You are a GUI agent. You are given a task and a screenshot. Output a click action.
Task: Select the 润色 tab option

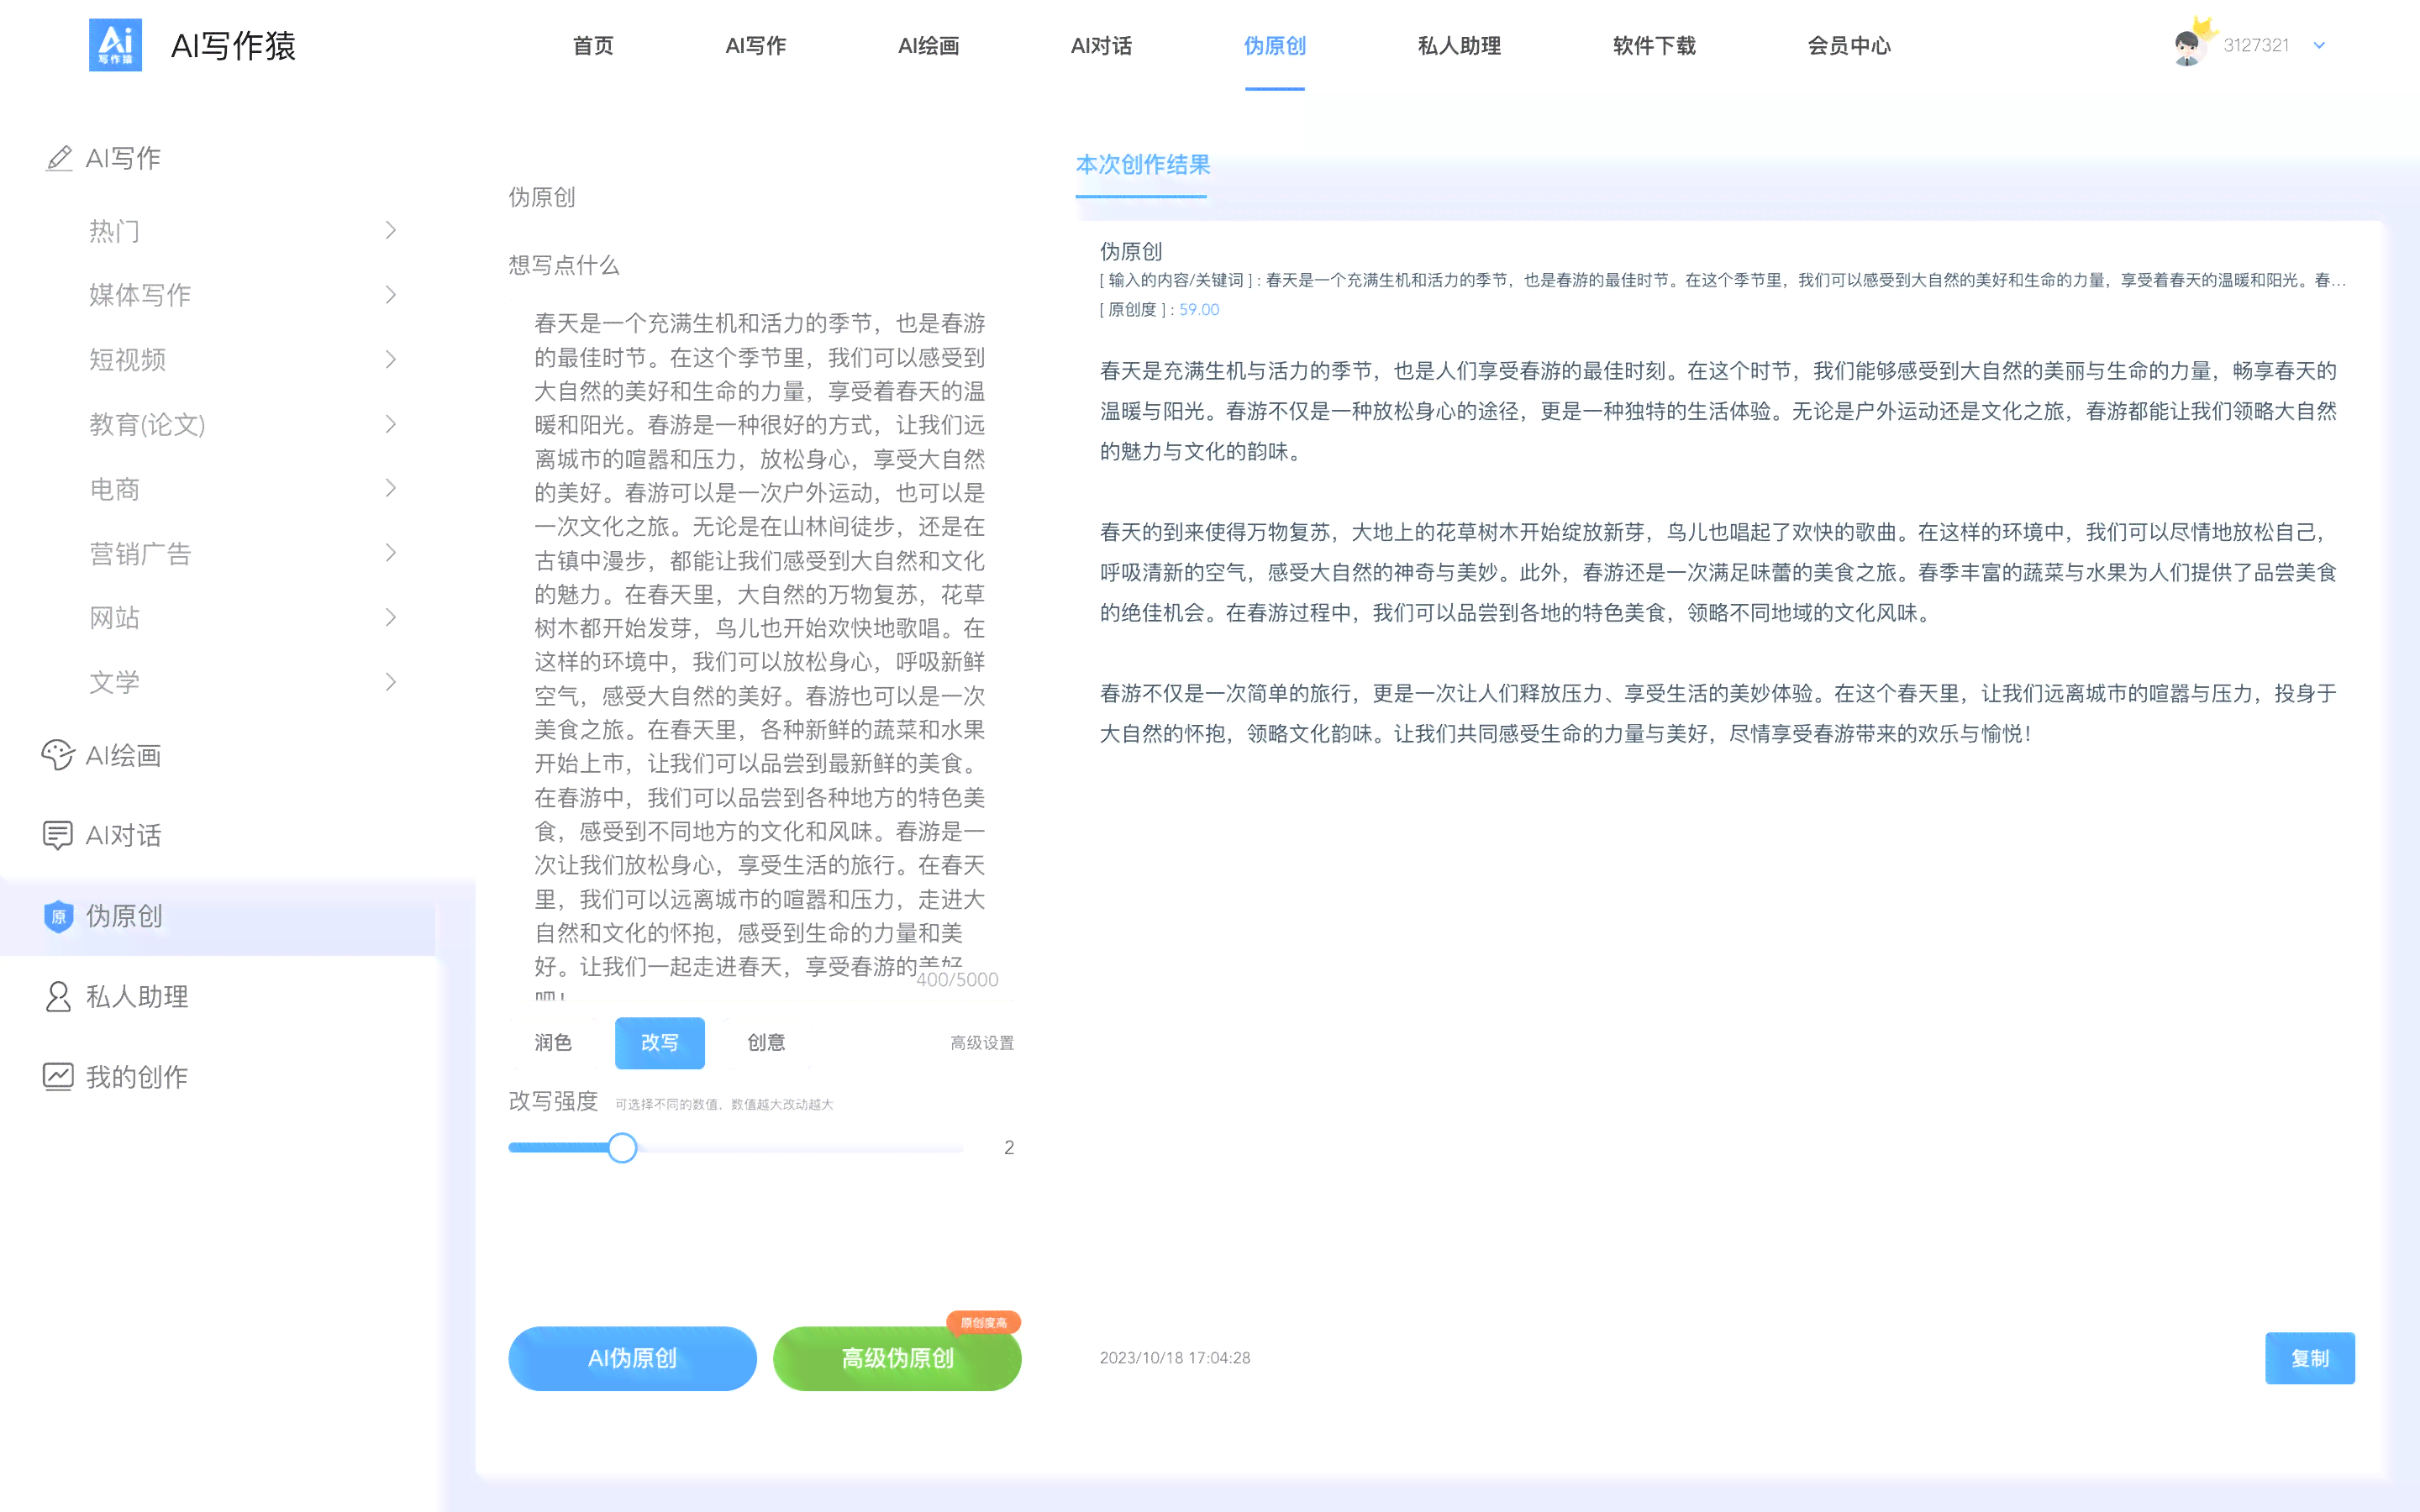550,1042
